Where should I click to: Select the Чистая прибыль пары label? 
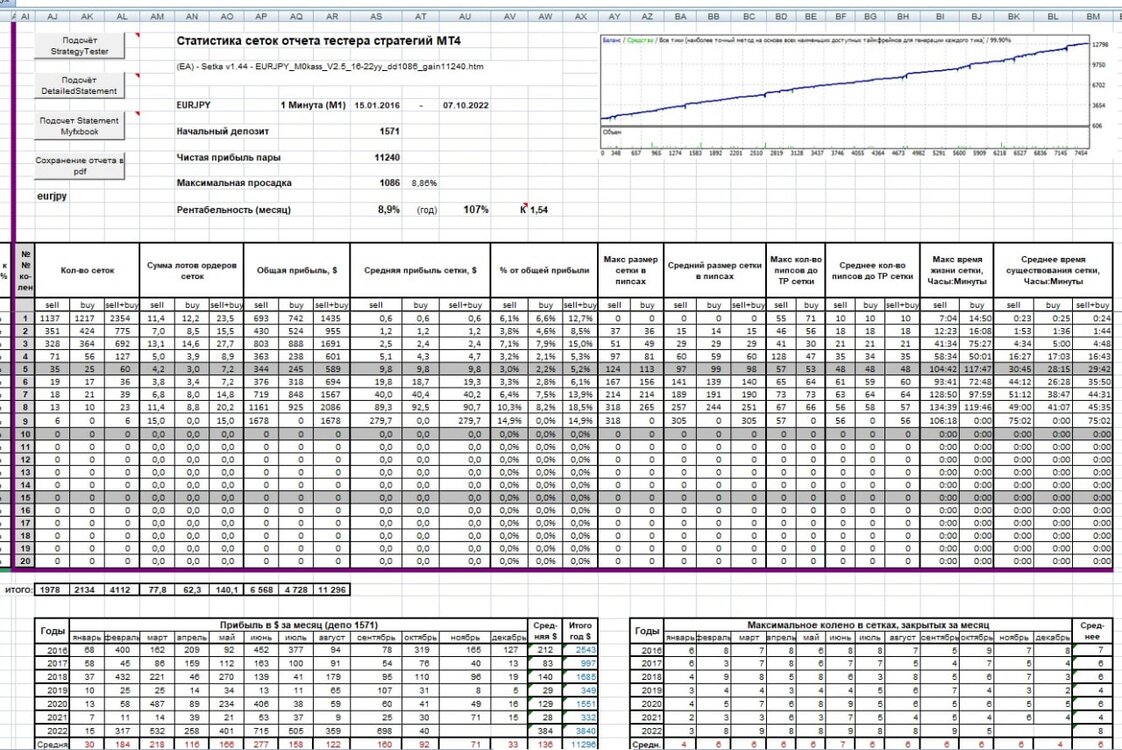point(228,157)
